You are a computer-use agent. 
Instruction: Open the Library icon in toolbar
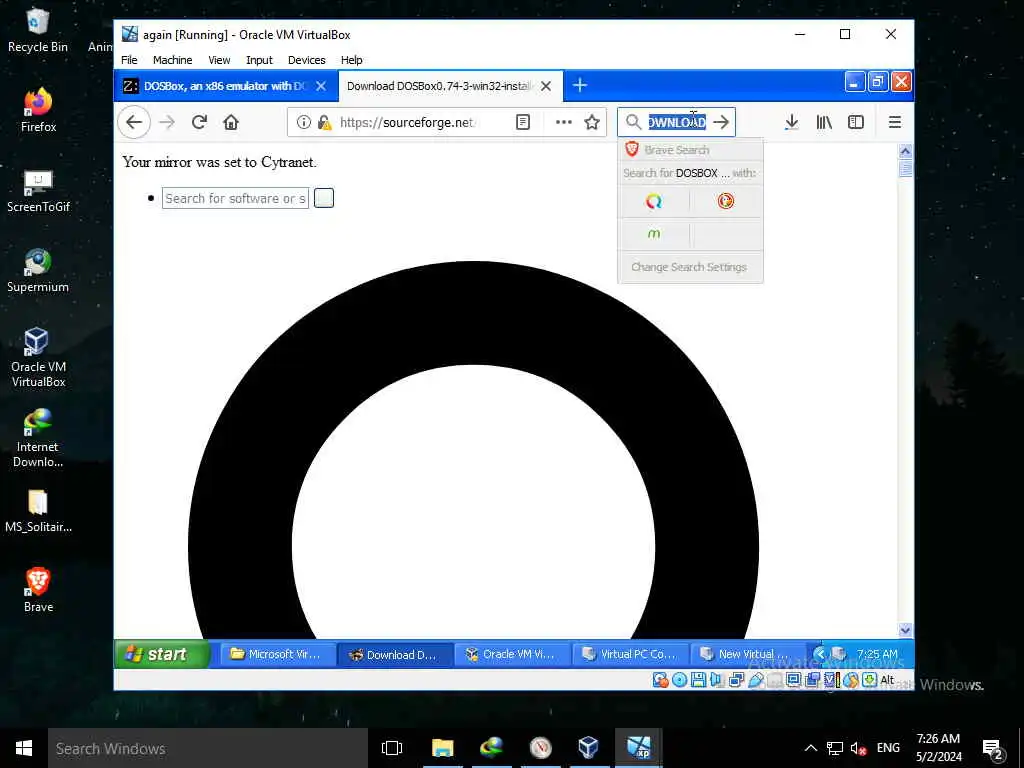pos(824,122)
